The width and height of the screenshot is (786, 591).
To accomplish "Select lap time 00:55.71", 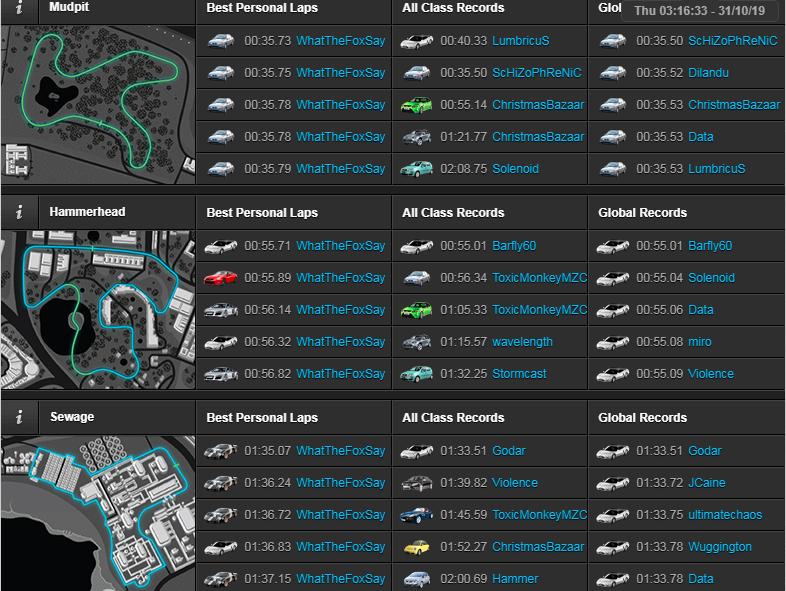I will [267, 246].
